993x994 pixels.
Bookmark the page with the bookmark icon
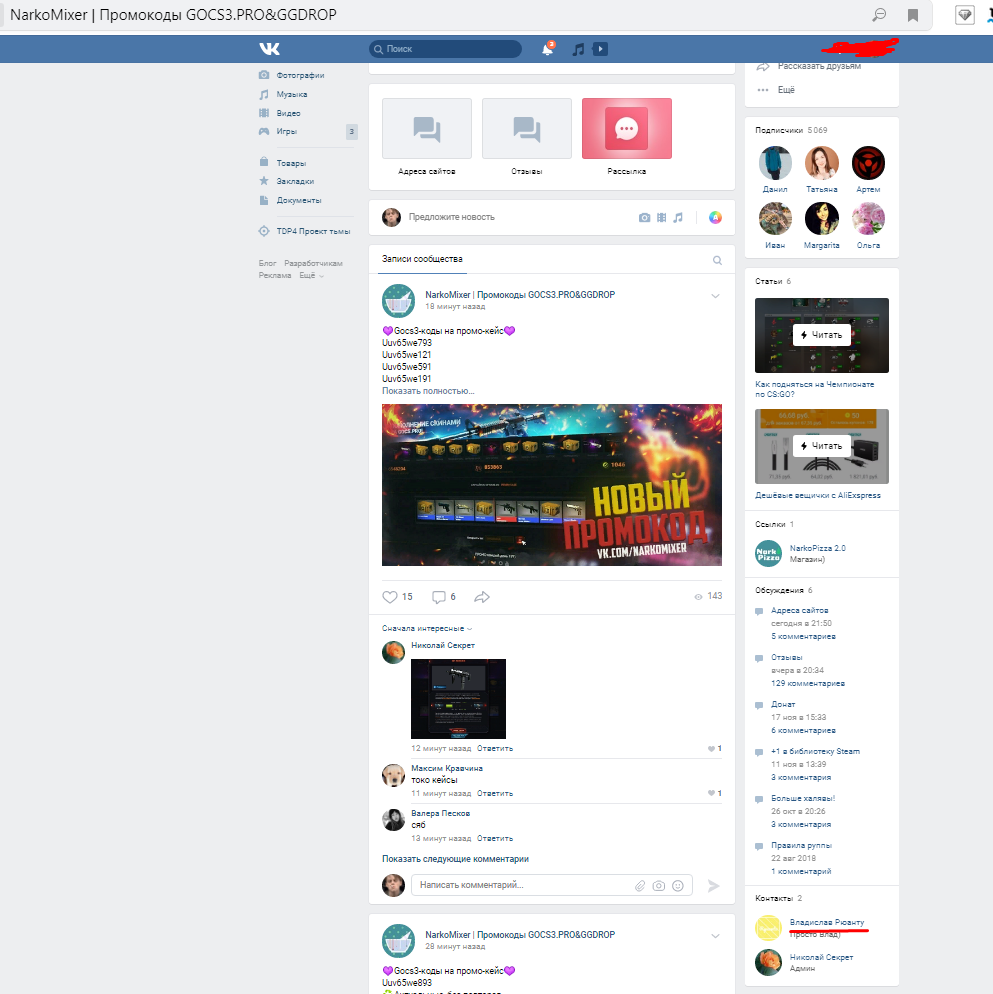tap(912, 15)
